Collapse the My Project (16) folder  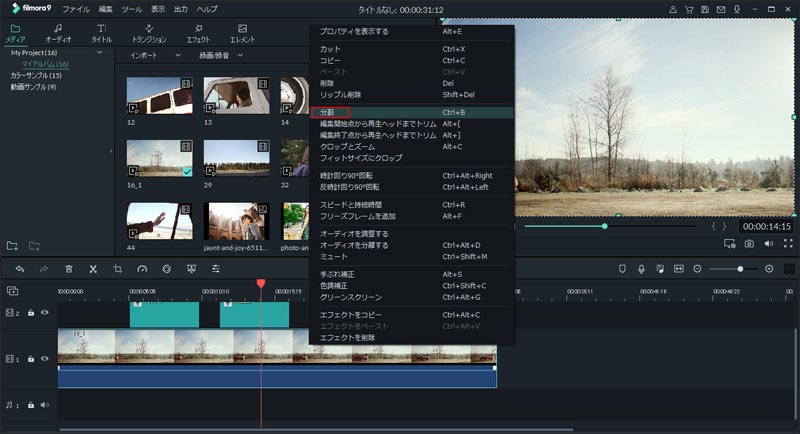(x=99, y=53)
